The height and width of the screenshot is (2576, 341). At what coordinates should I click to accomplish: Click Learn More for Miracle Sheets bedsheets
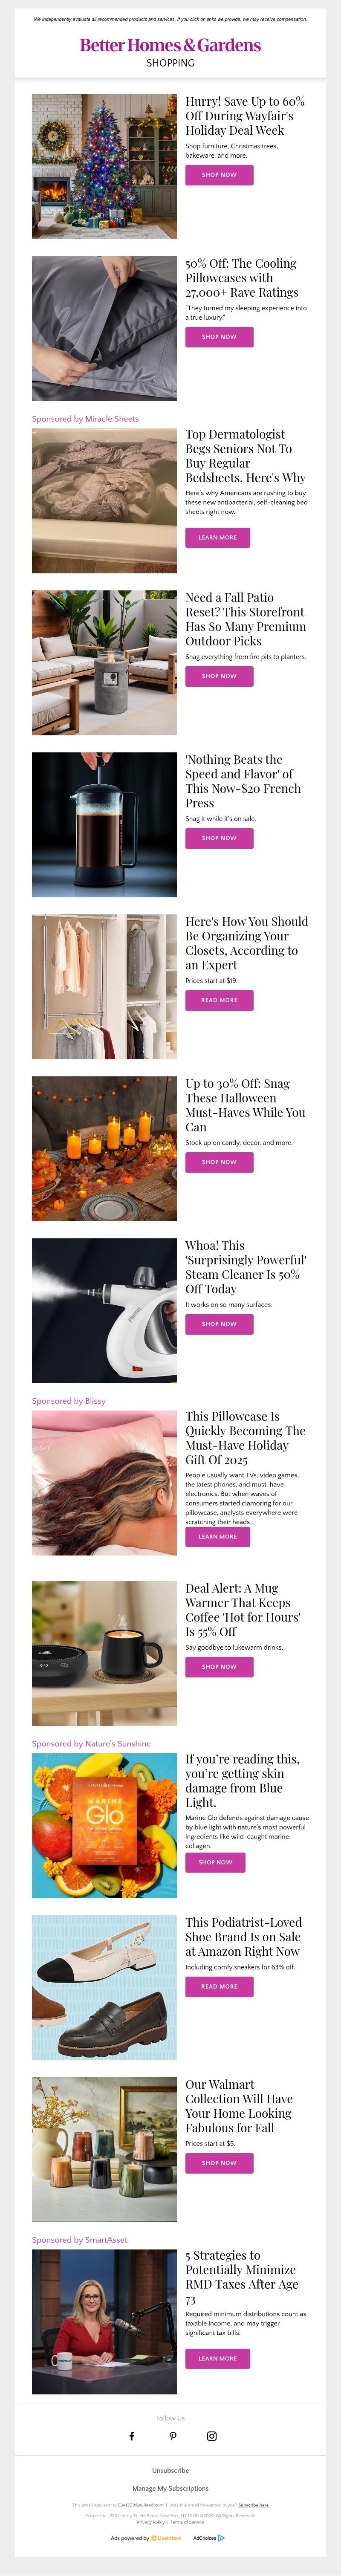point(218,537)
